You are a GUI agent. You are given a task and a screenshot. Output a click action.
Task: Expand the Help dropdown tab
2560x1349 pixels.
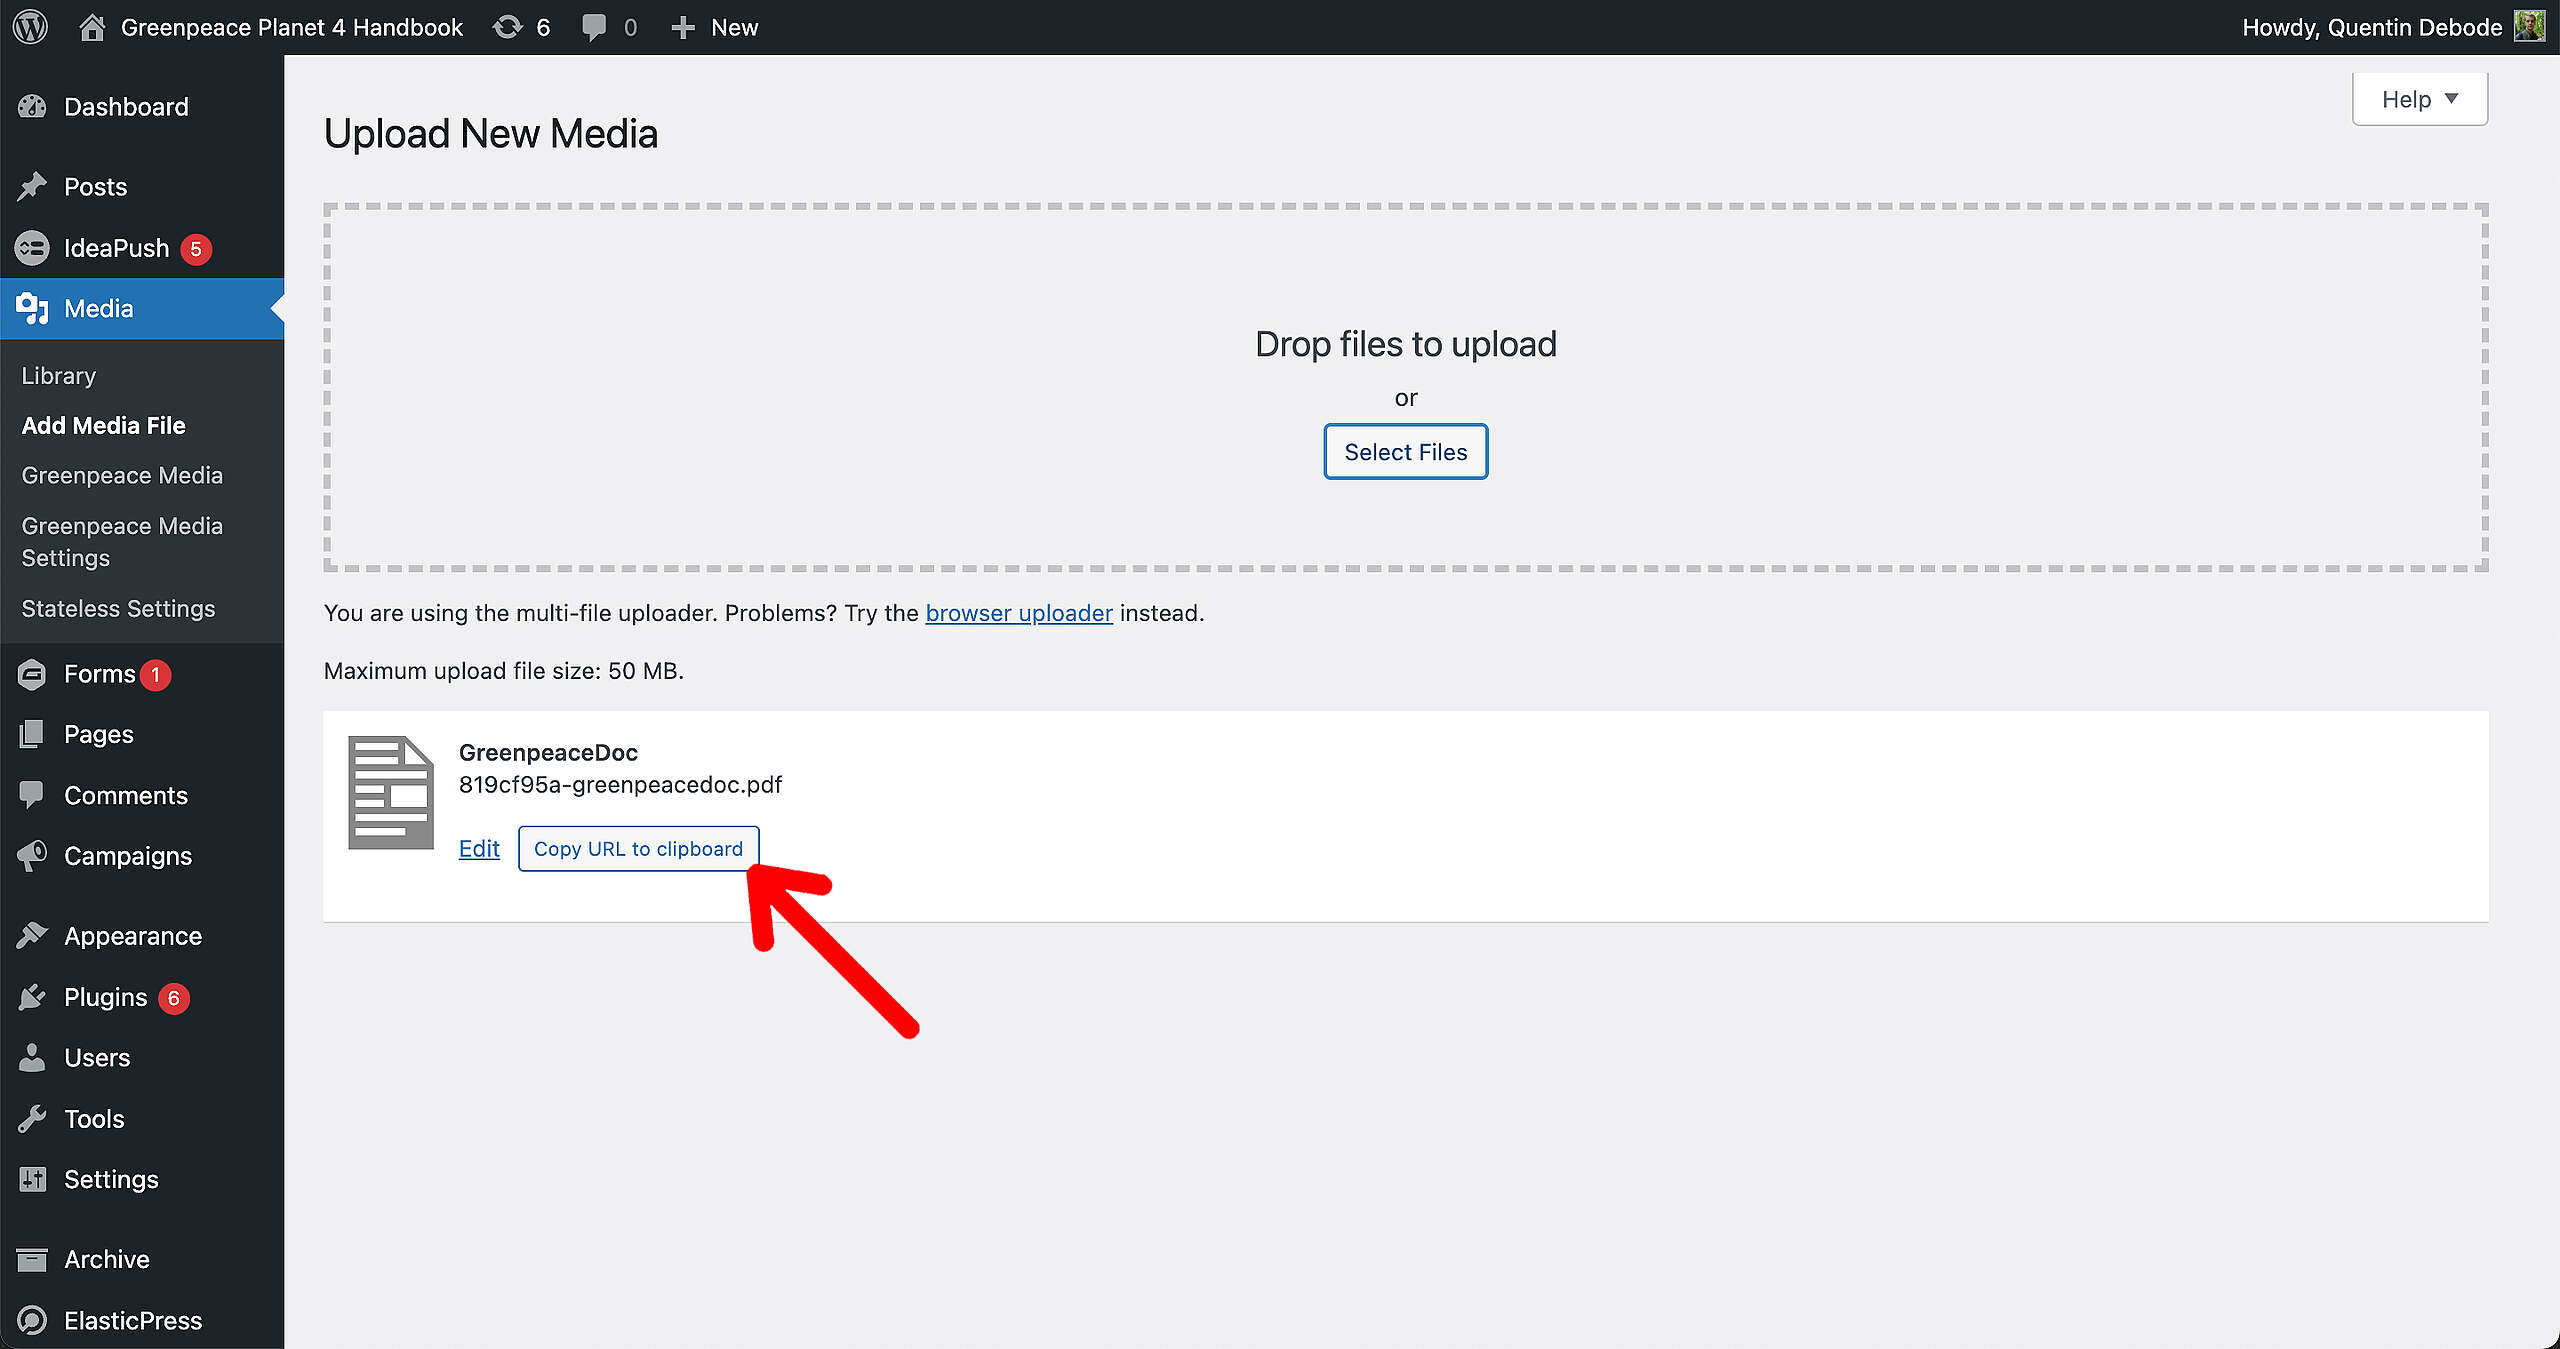pos(2420,99)
